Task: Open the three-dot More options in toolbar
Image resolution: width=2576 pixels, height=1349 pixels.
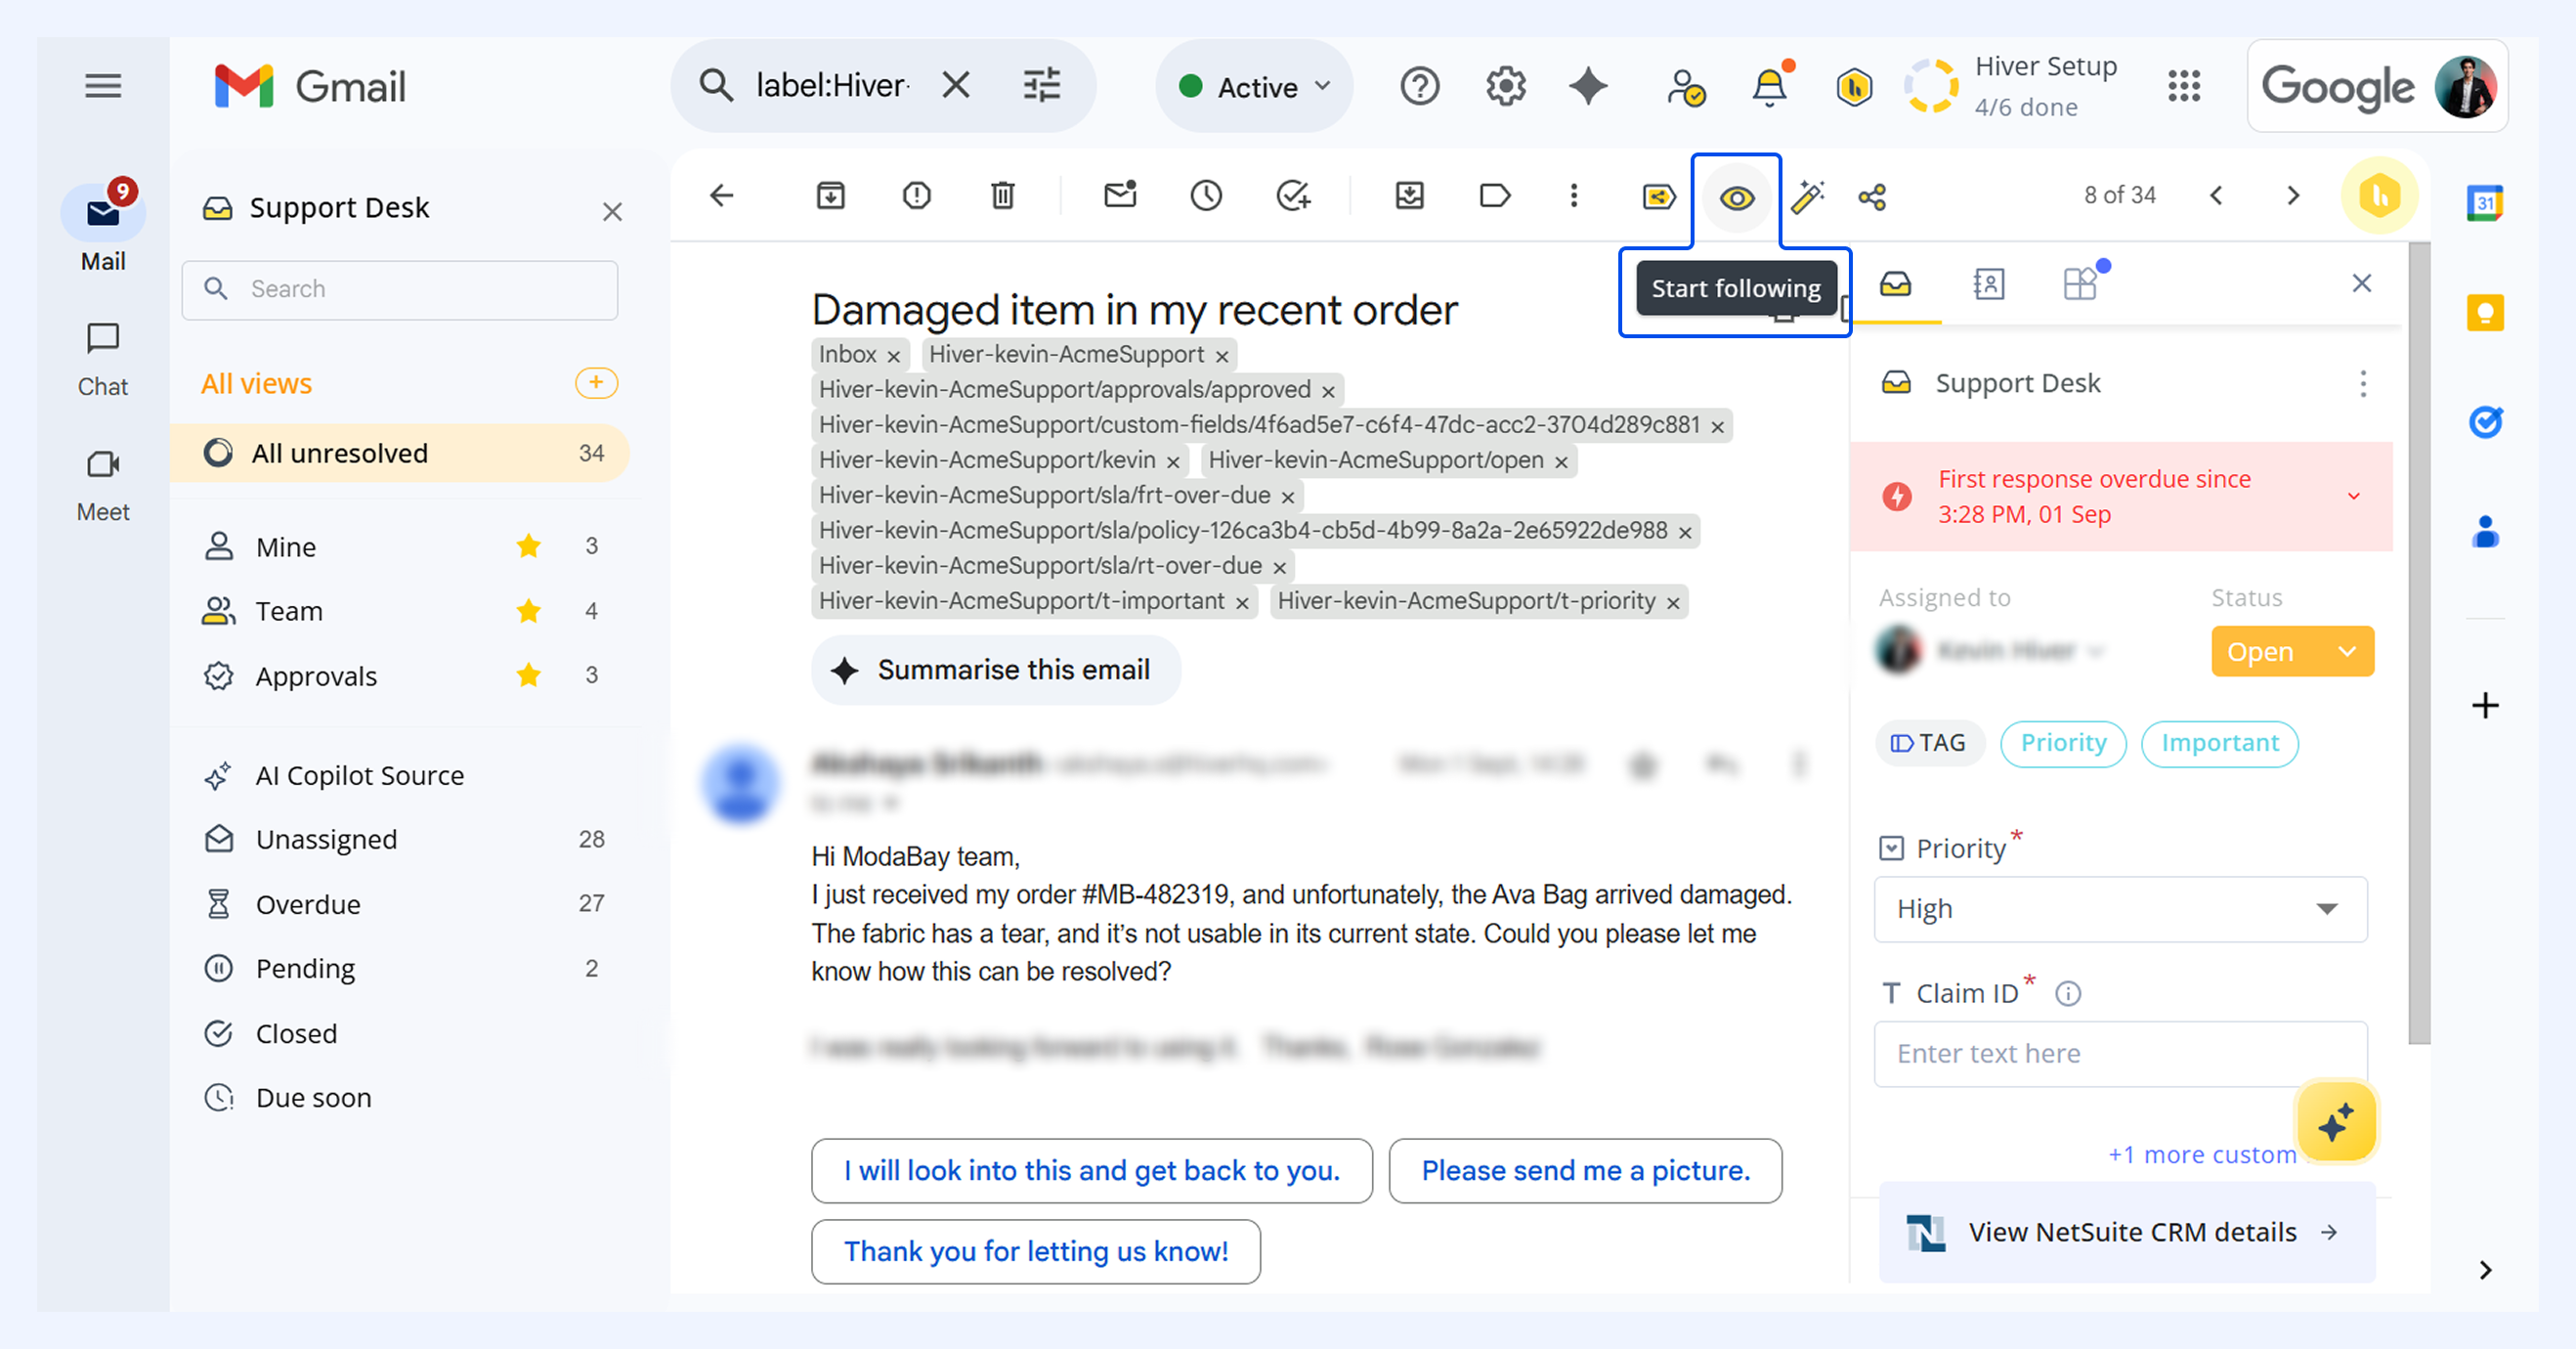Action: tap(1574, 196)
